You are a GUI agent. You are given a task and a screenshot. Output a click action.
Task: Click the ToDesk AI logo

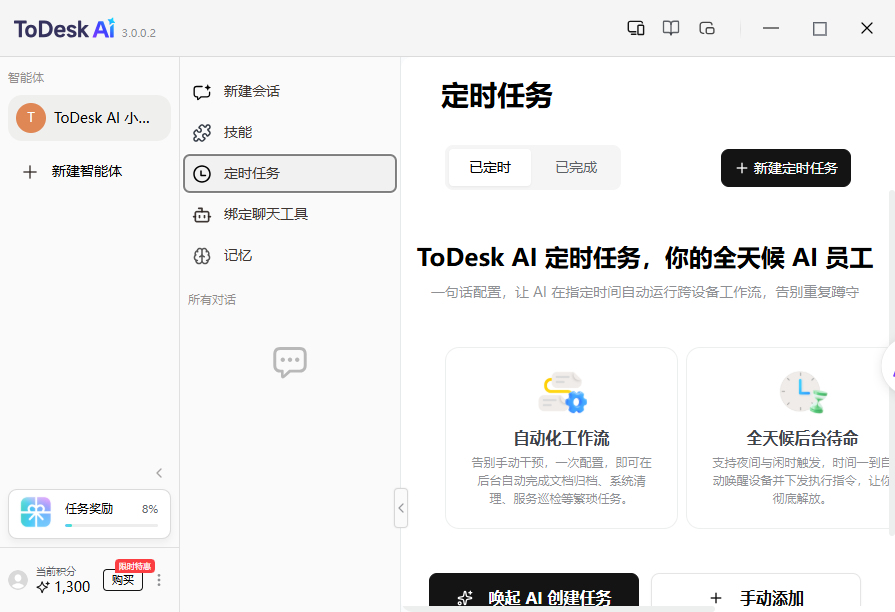click(64, 29)
